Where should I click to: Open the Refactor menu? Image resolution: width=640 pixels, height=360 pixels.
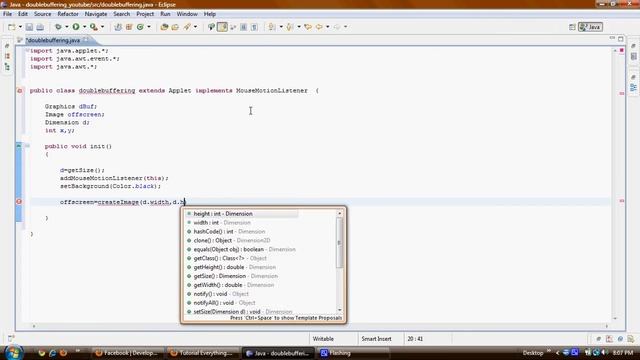click(x=68, y=14)
